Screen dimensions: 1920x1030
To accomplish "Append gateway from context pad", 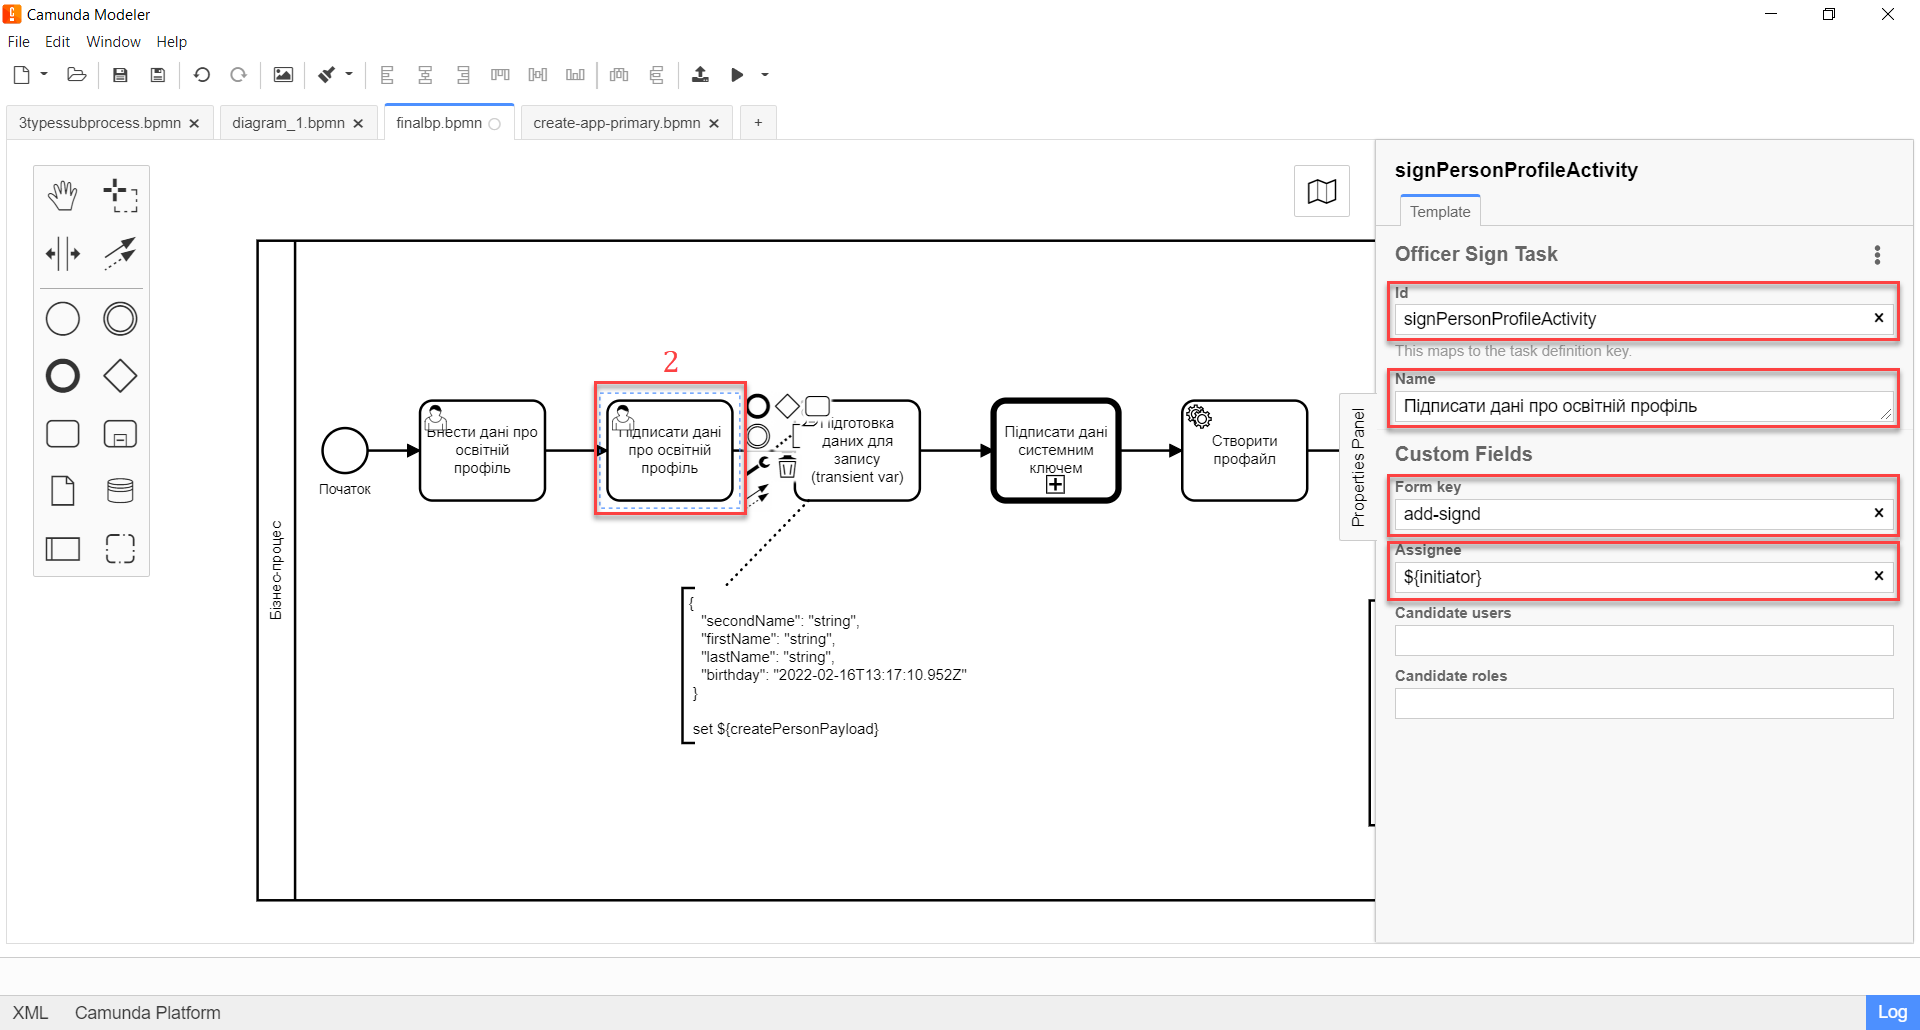I will pos(787,406).
